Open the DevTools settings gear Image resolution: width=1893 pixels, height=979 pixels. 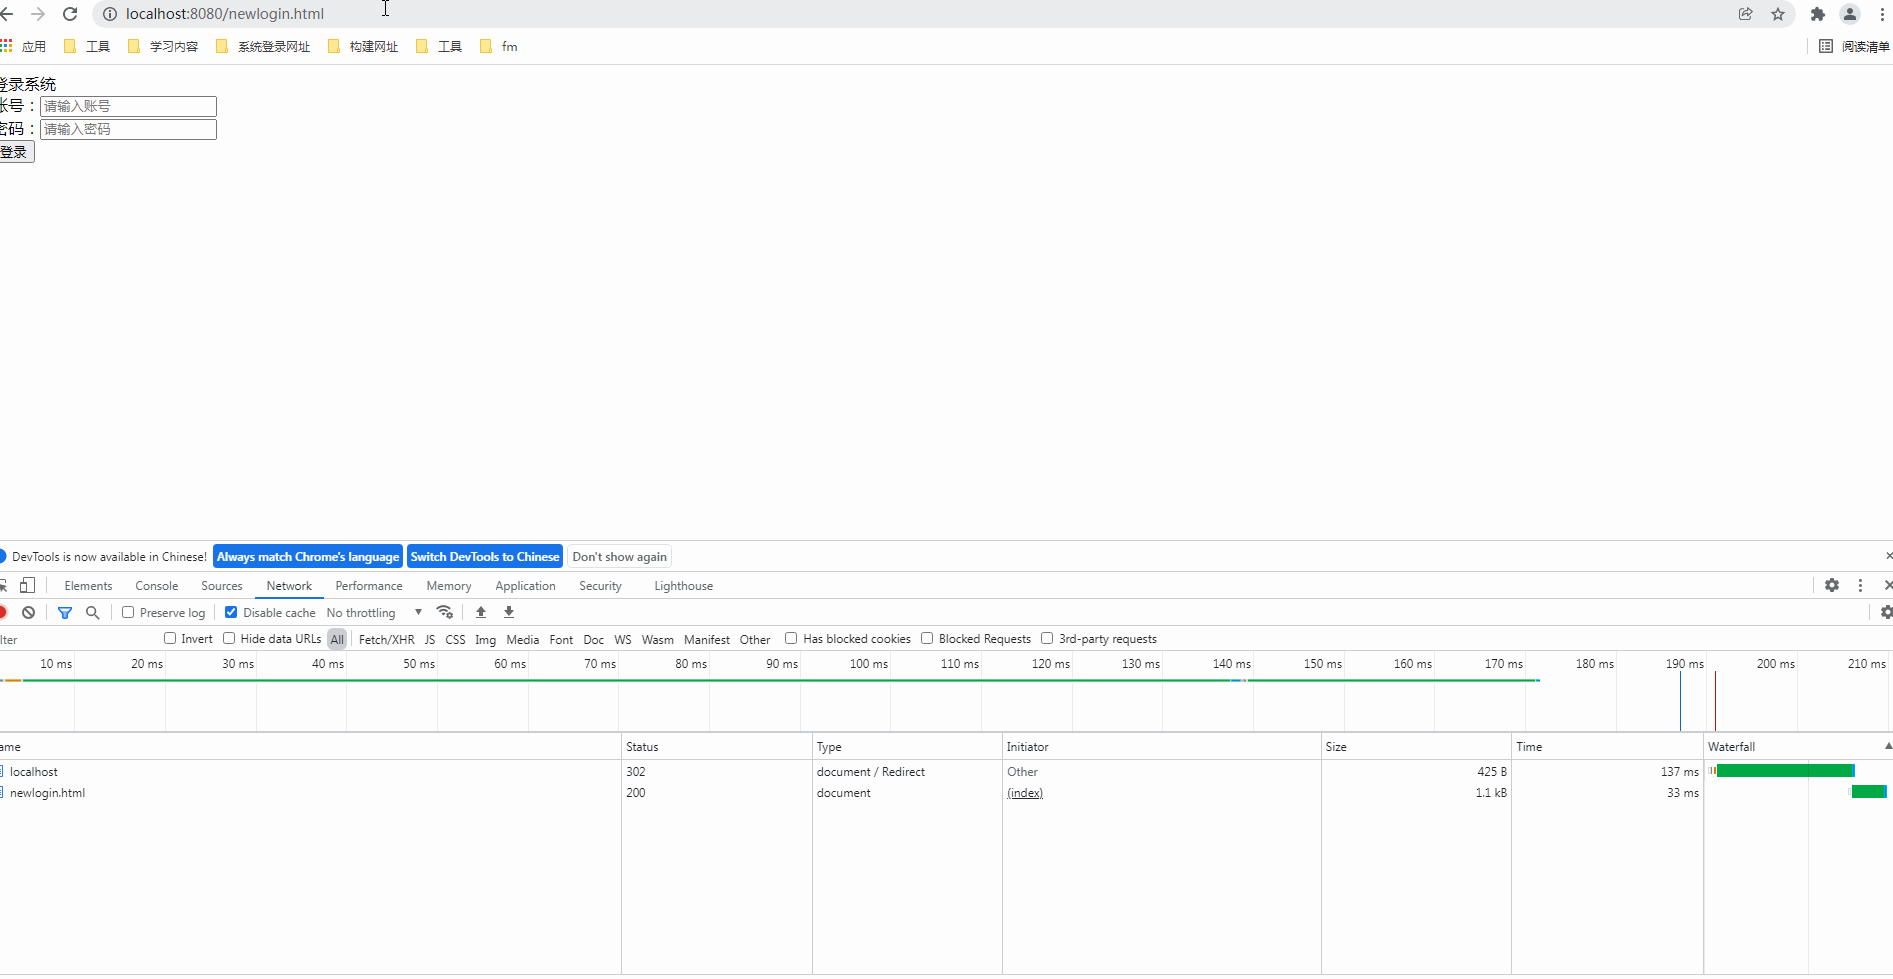1833,585
